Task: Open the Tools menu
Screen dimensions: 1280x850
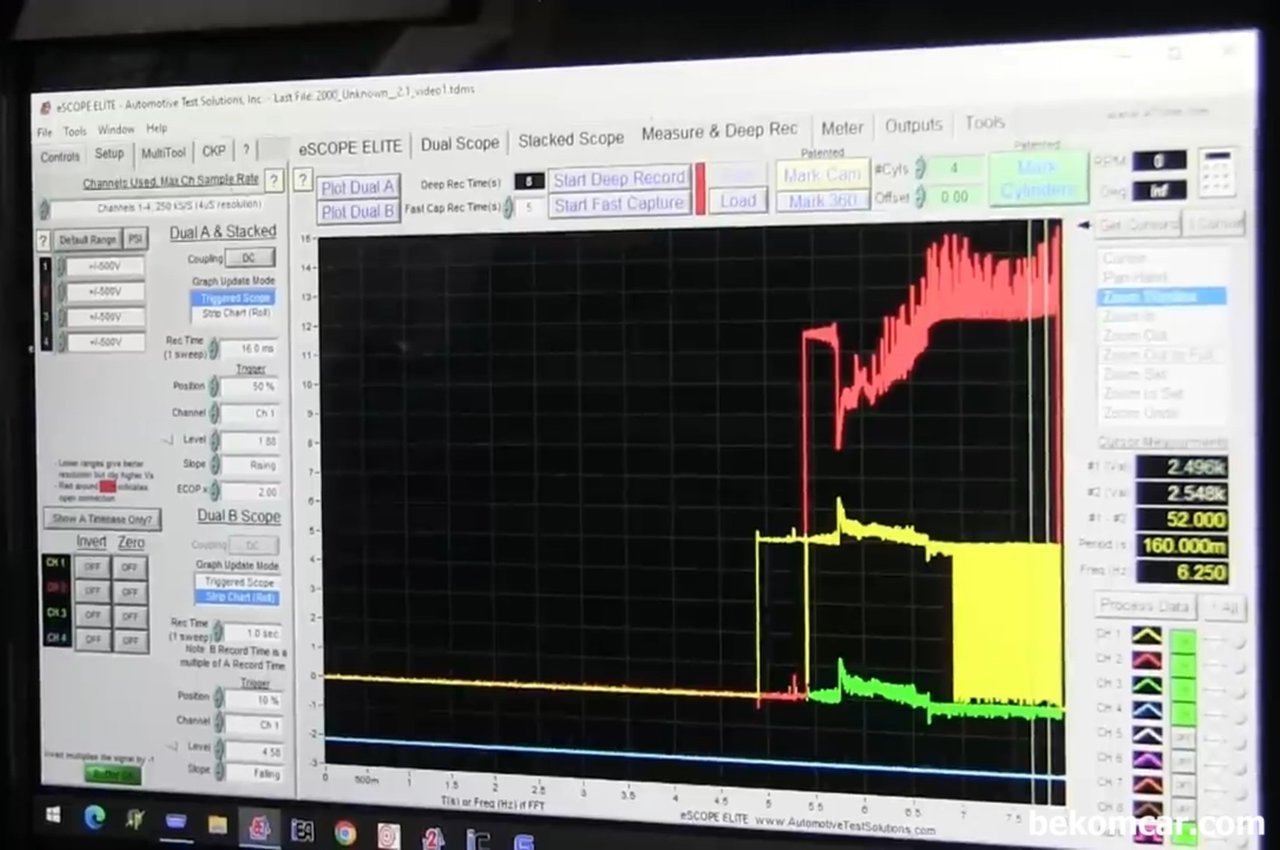Action: 75,131
